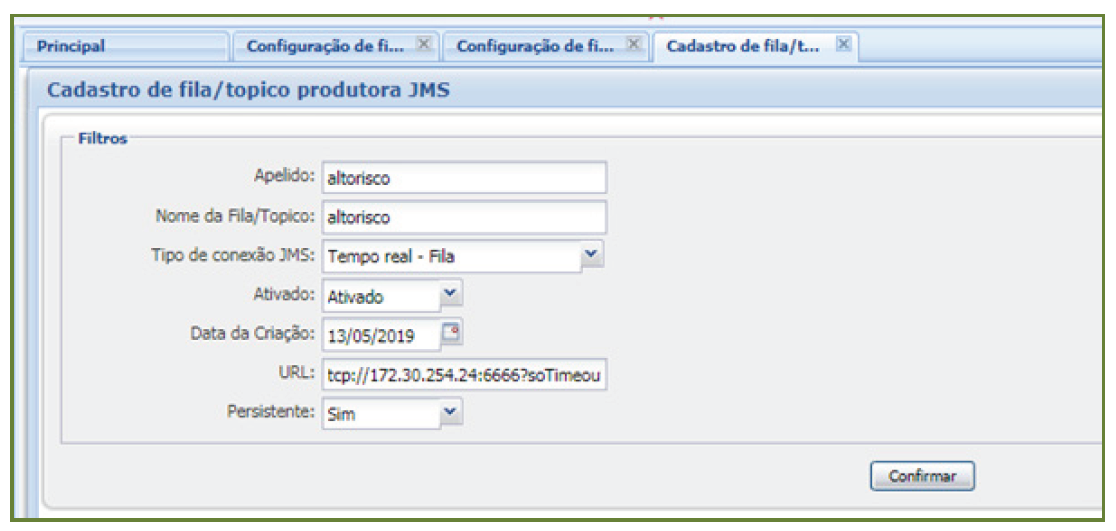Expand the Persistente dropdown arrow

451,411
